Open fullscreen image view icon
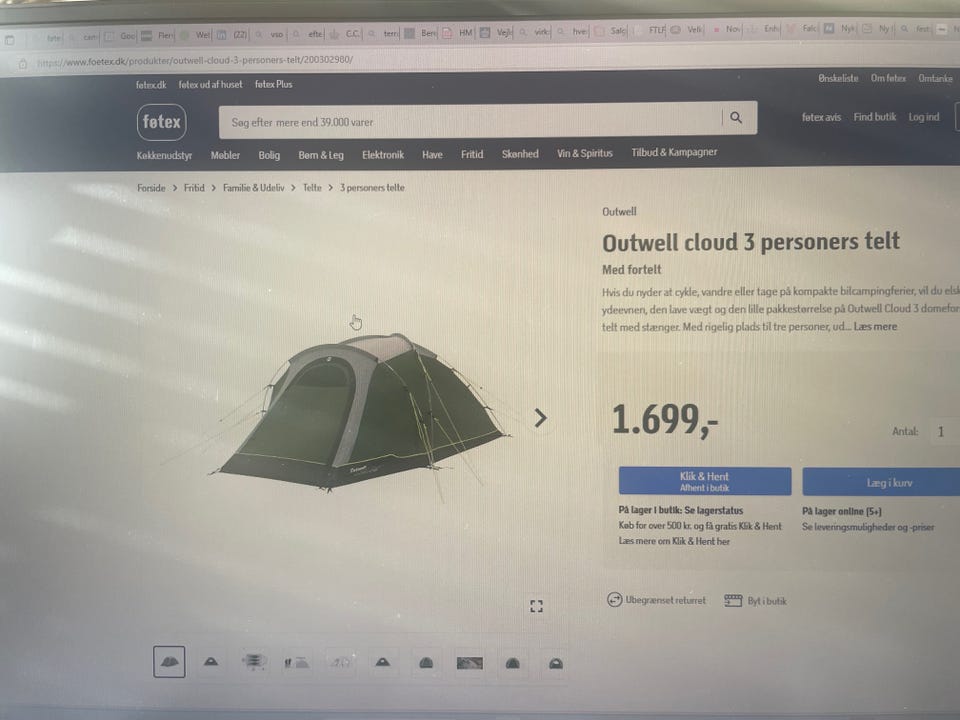Screen dimensions: 960x720 click(x=536, y=606)
